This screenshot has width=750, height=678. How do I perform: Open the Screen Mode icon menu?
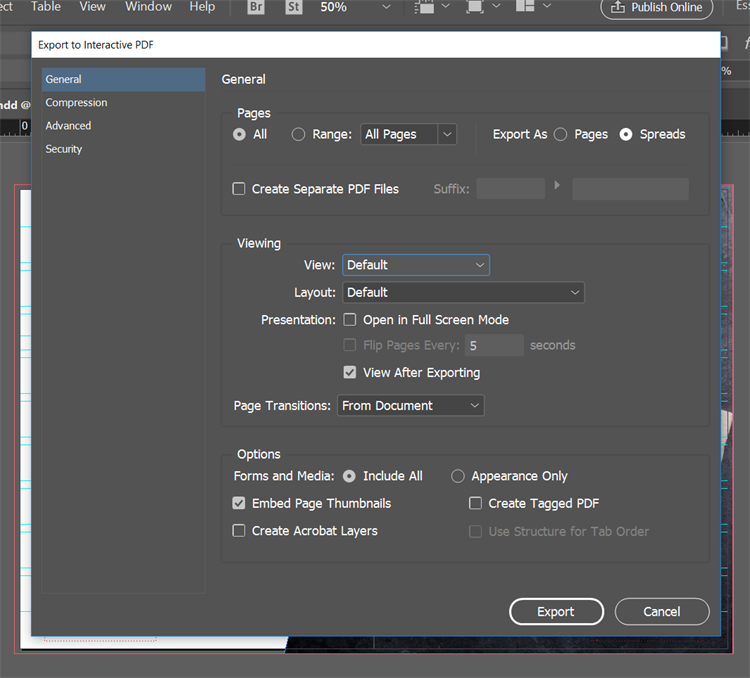coord(481,8)
